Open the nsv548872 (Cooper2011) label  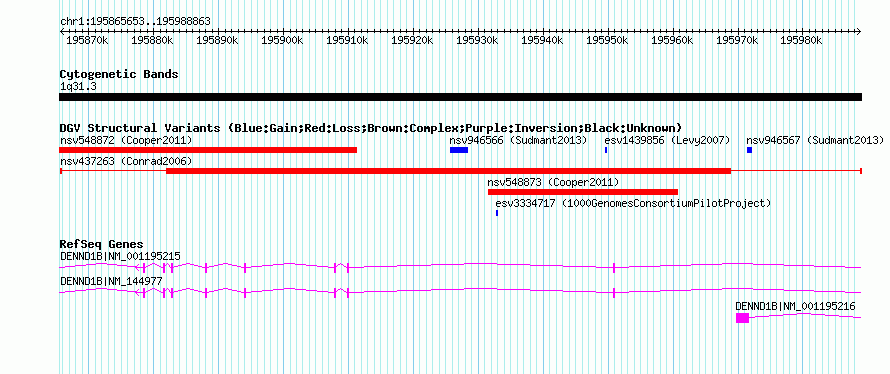126,140
